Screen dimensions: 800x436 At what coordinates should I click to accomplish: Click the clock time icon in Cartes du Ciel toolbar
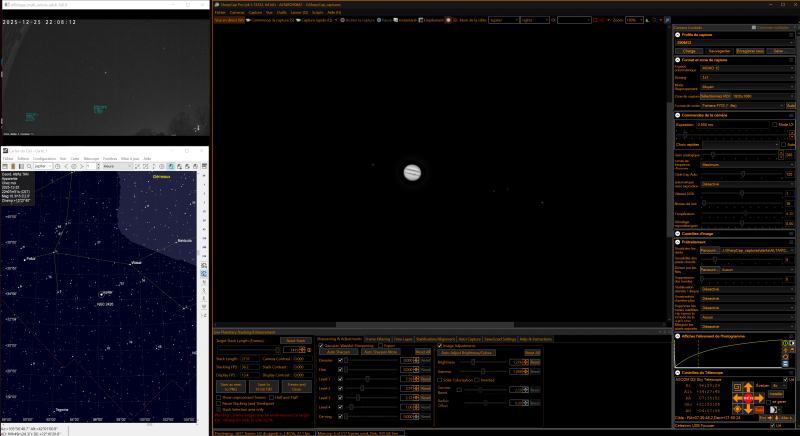(57, 166)
